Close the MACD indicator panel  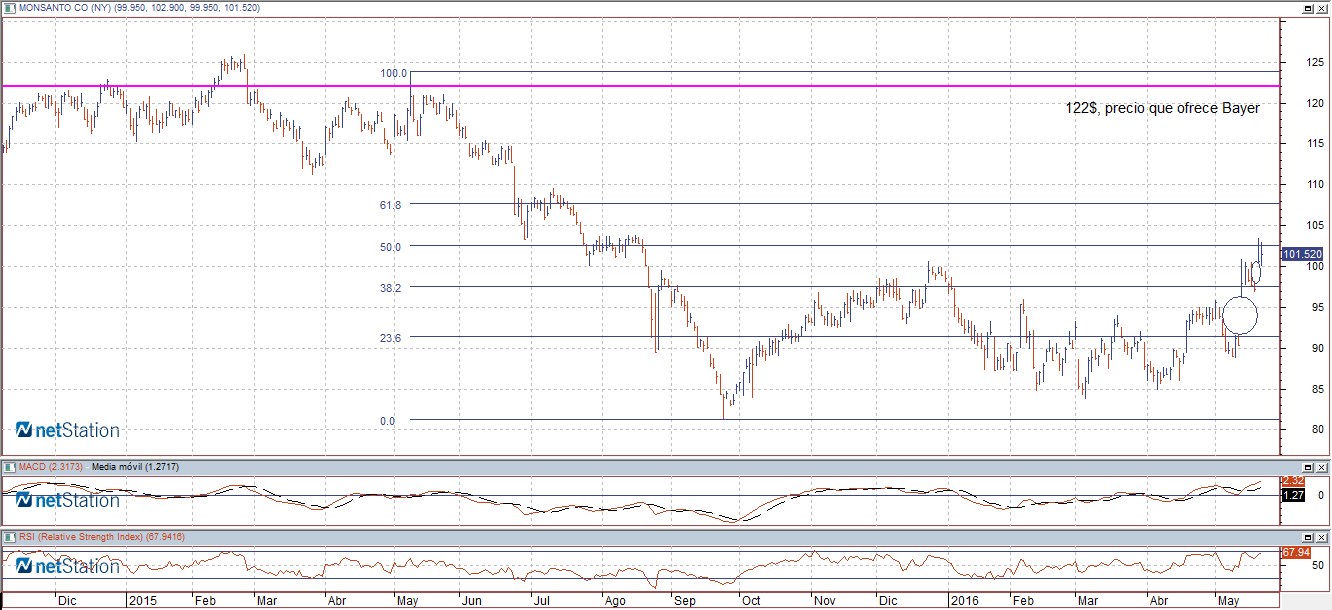pos(1322,467)
